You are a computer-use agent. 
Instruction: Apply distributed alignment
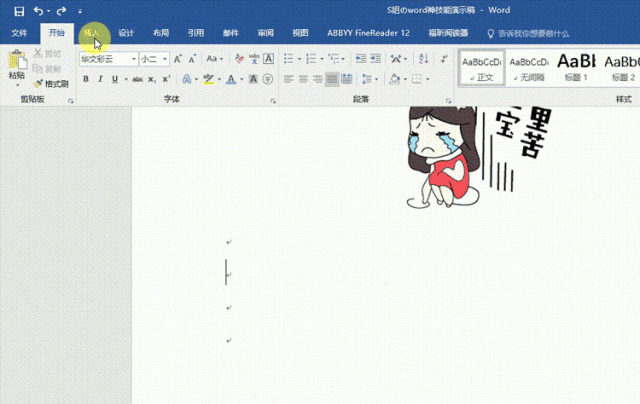coord(347,79)
